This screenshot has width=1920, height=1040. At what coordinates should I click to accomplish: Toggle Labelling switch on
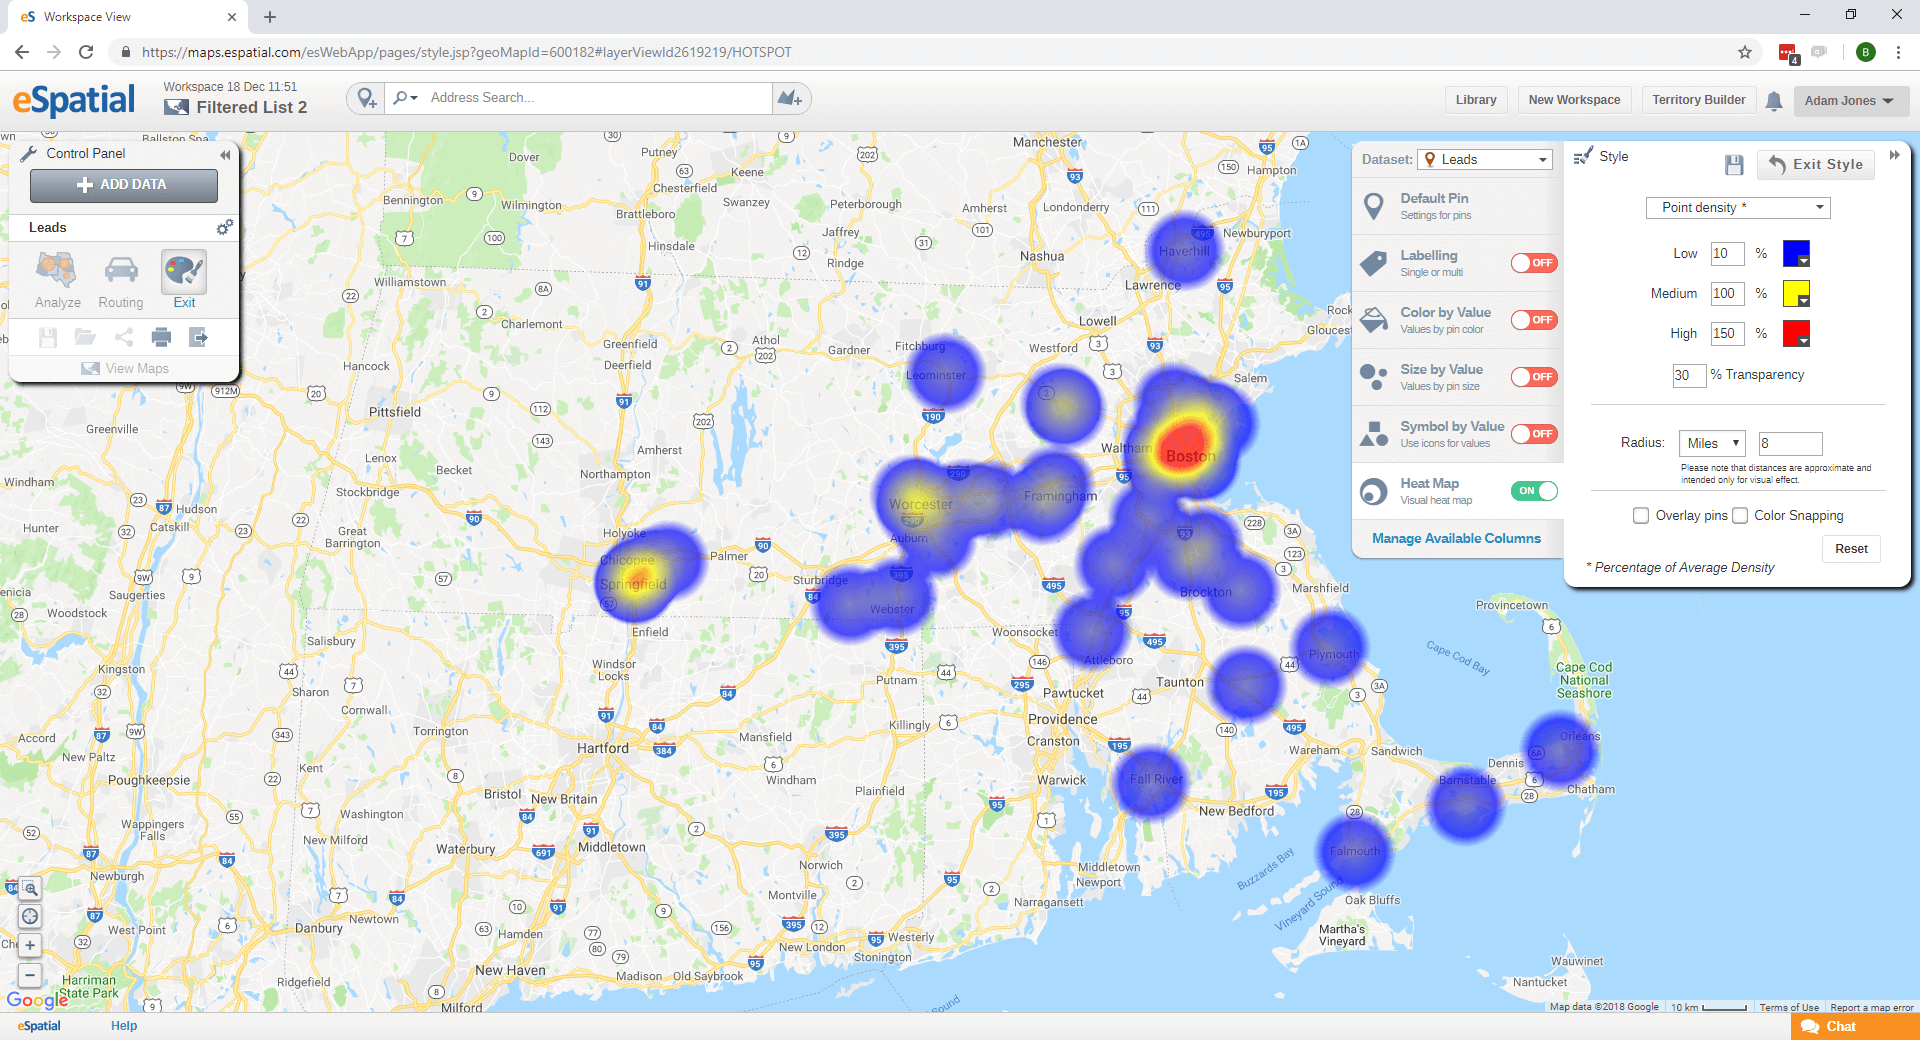pos(1534,263)
